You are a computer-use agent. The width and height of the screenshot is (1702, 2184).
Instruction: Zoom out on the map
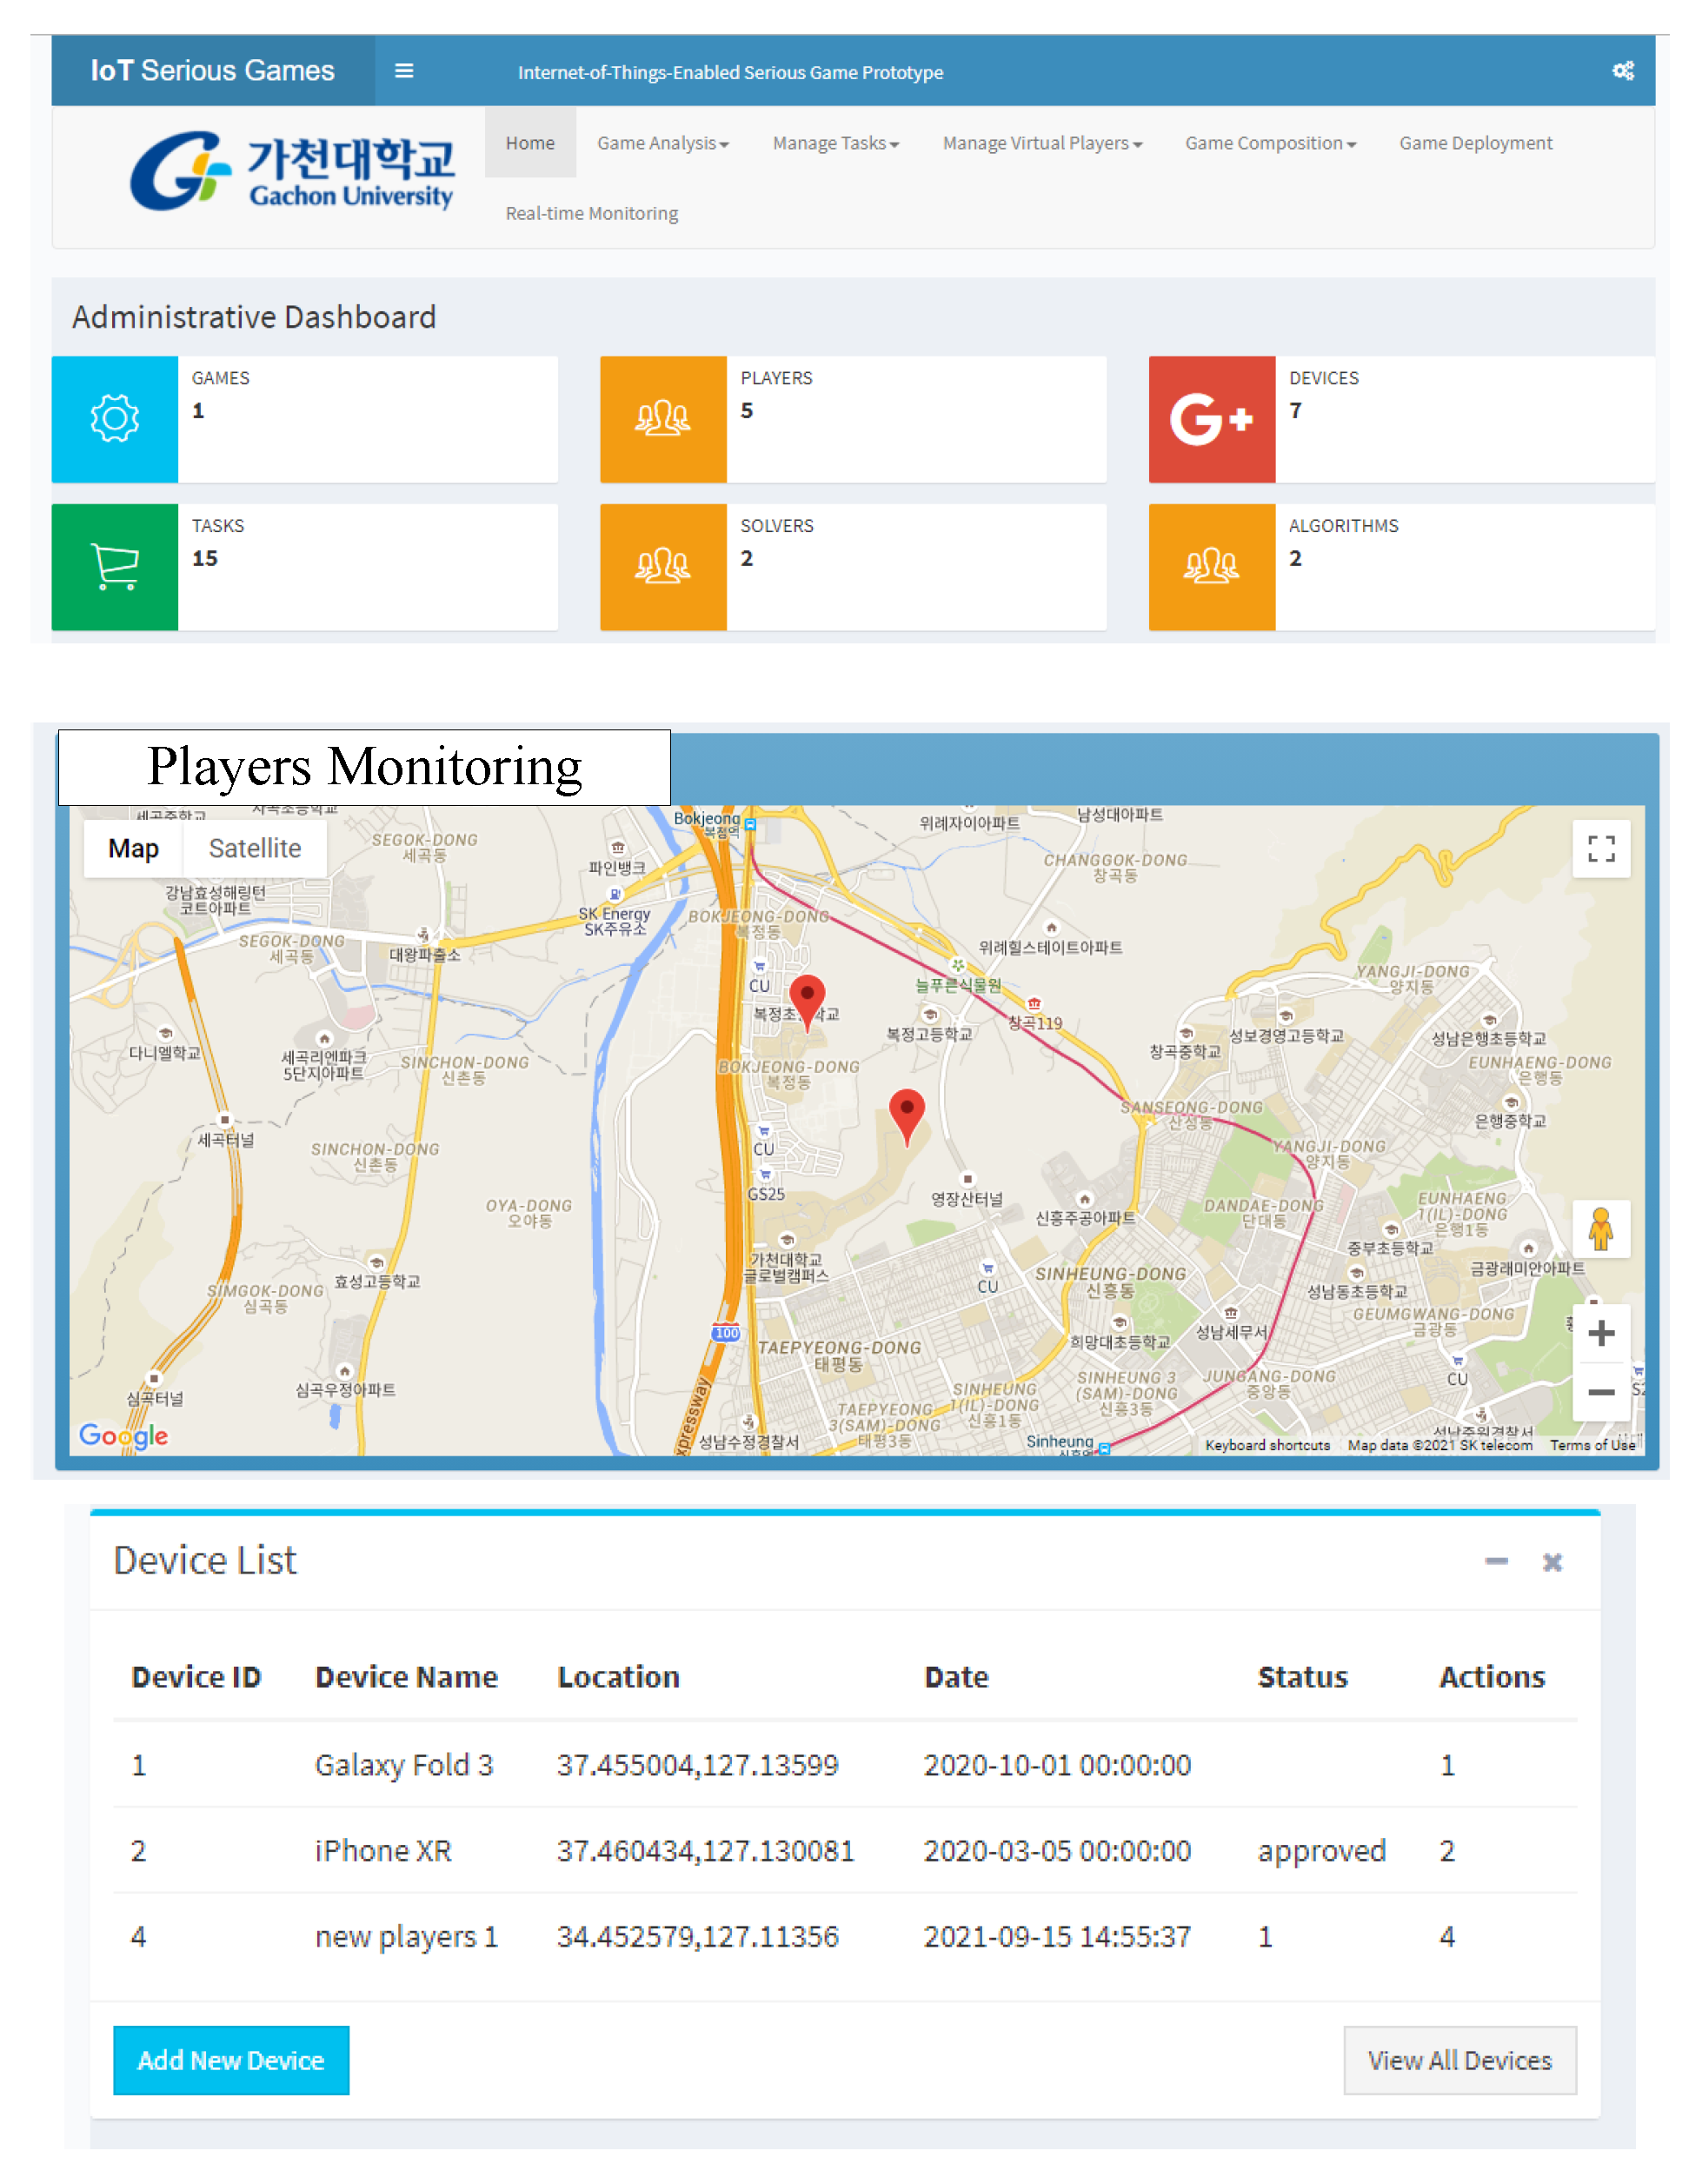pyautogui.click(x=1600, y=1392)
